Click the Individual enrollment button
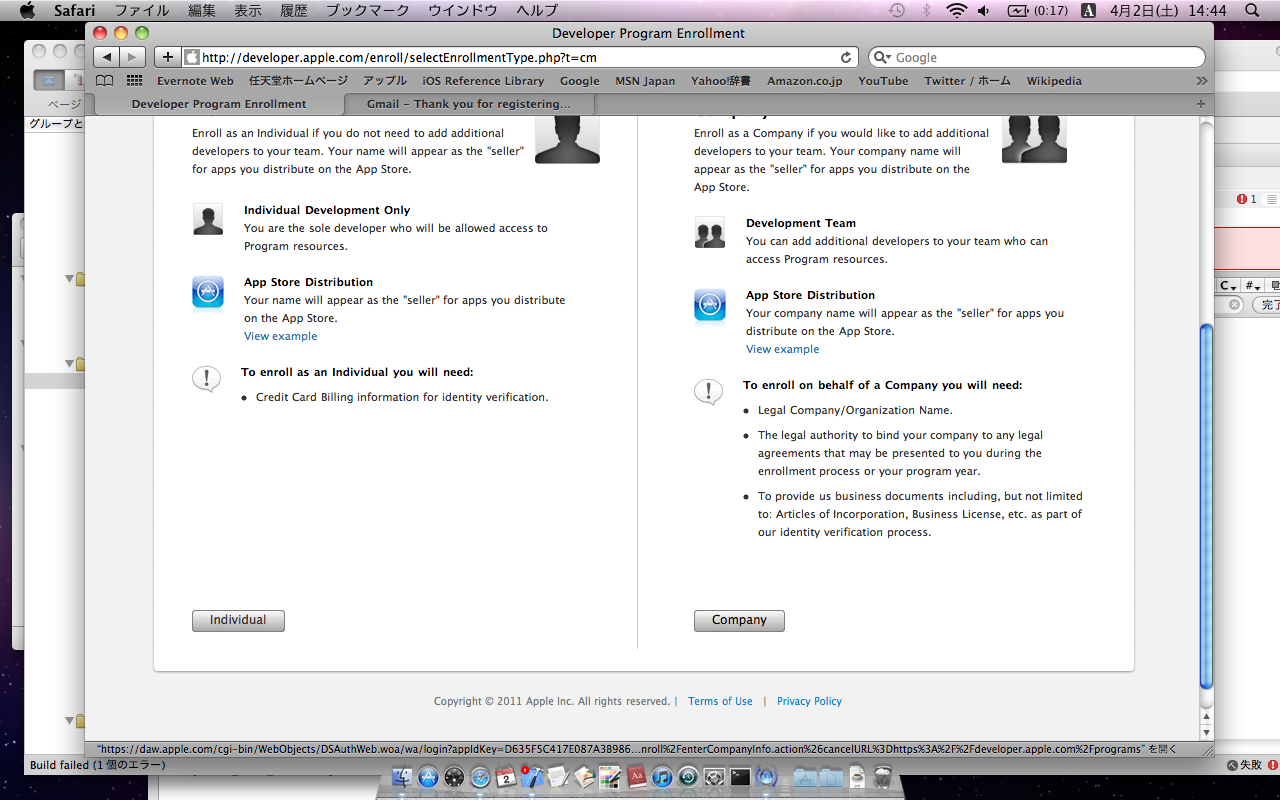This screenshot has width=1280, height=800. tap(238, 621)
